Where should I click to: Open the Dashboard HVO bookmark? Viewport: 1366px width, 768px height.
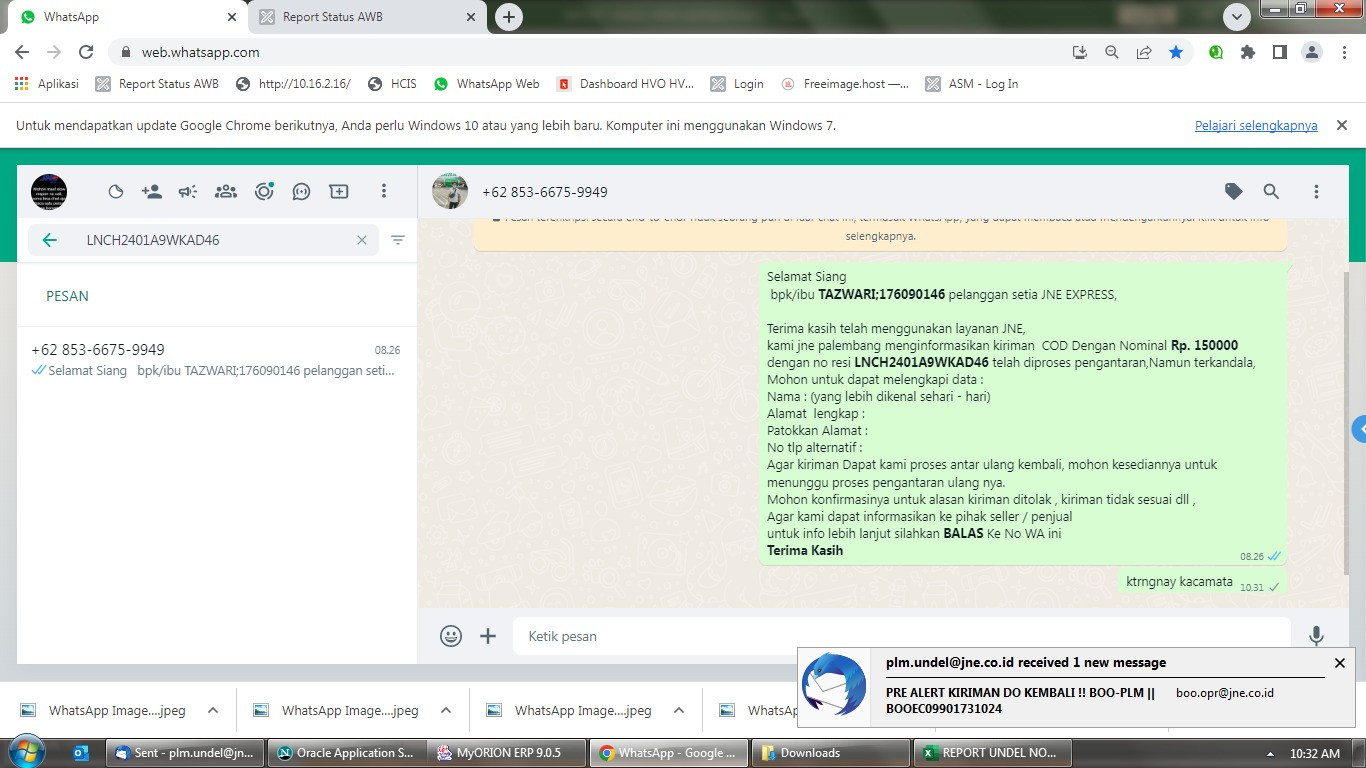click(x=625, y=84)
